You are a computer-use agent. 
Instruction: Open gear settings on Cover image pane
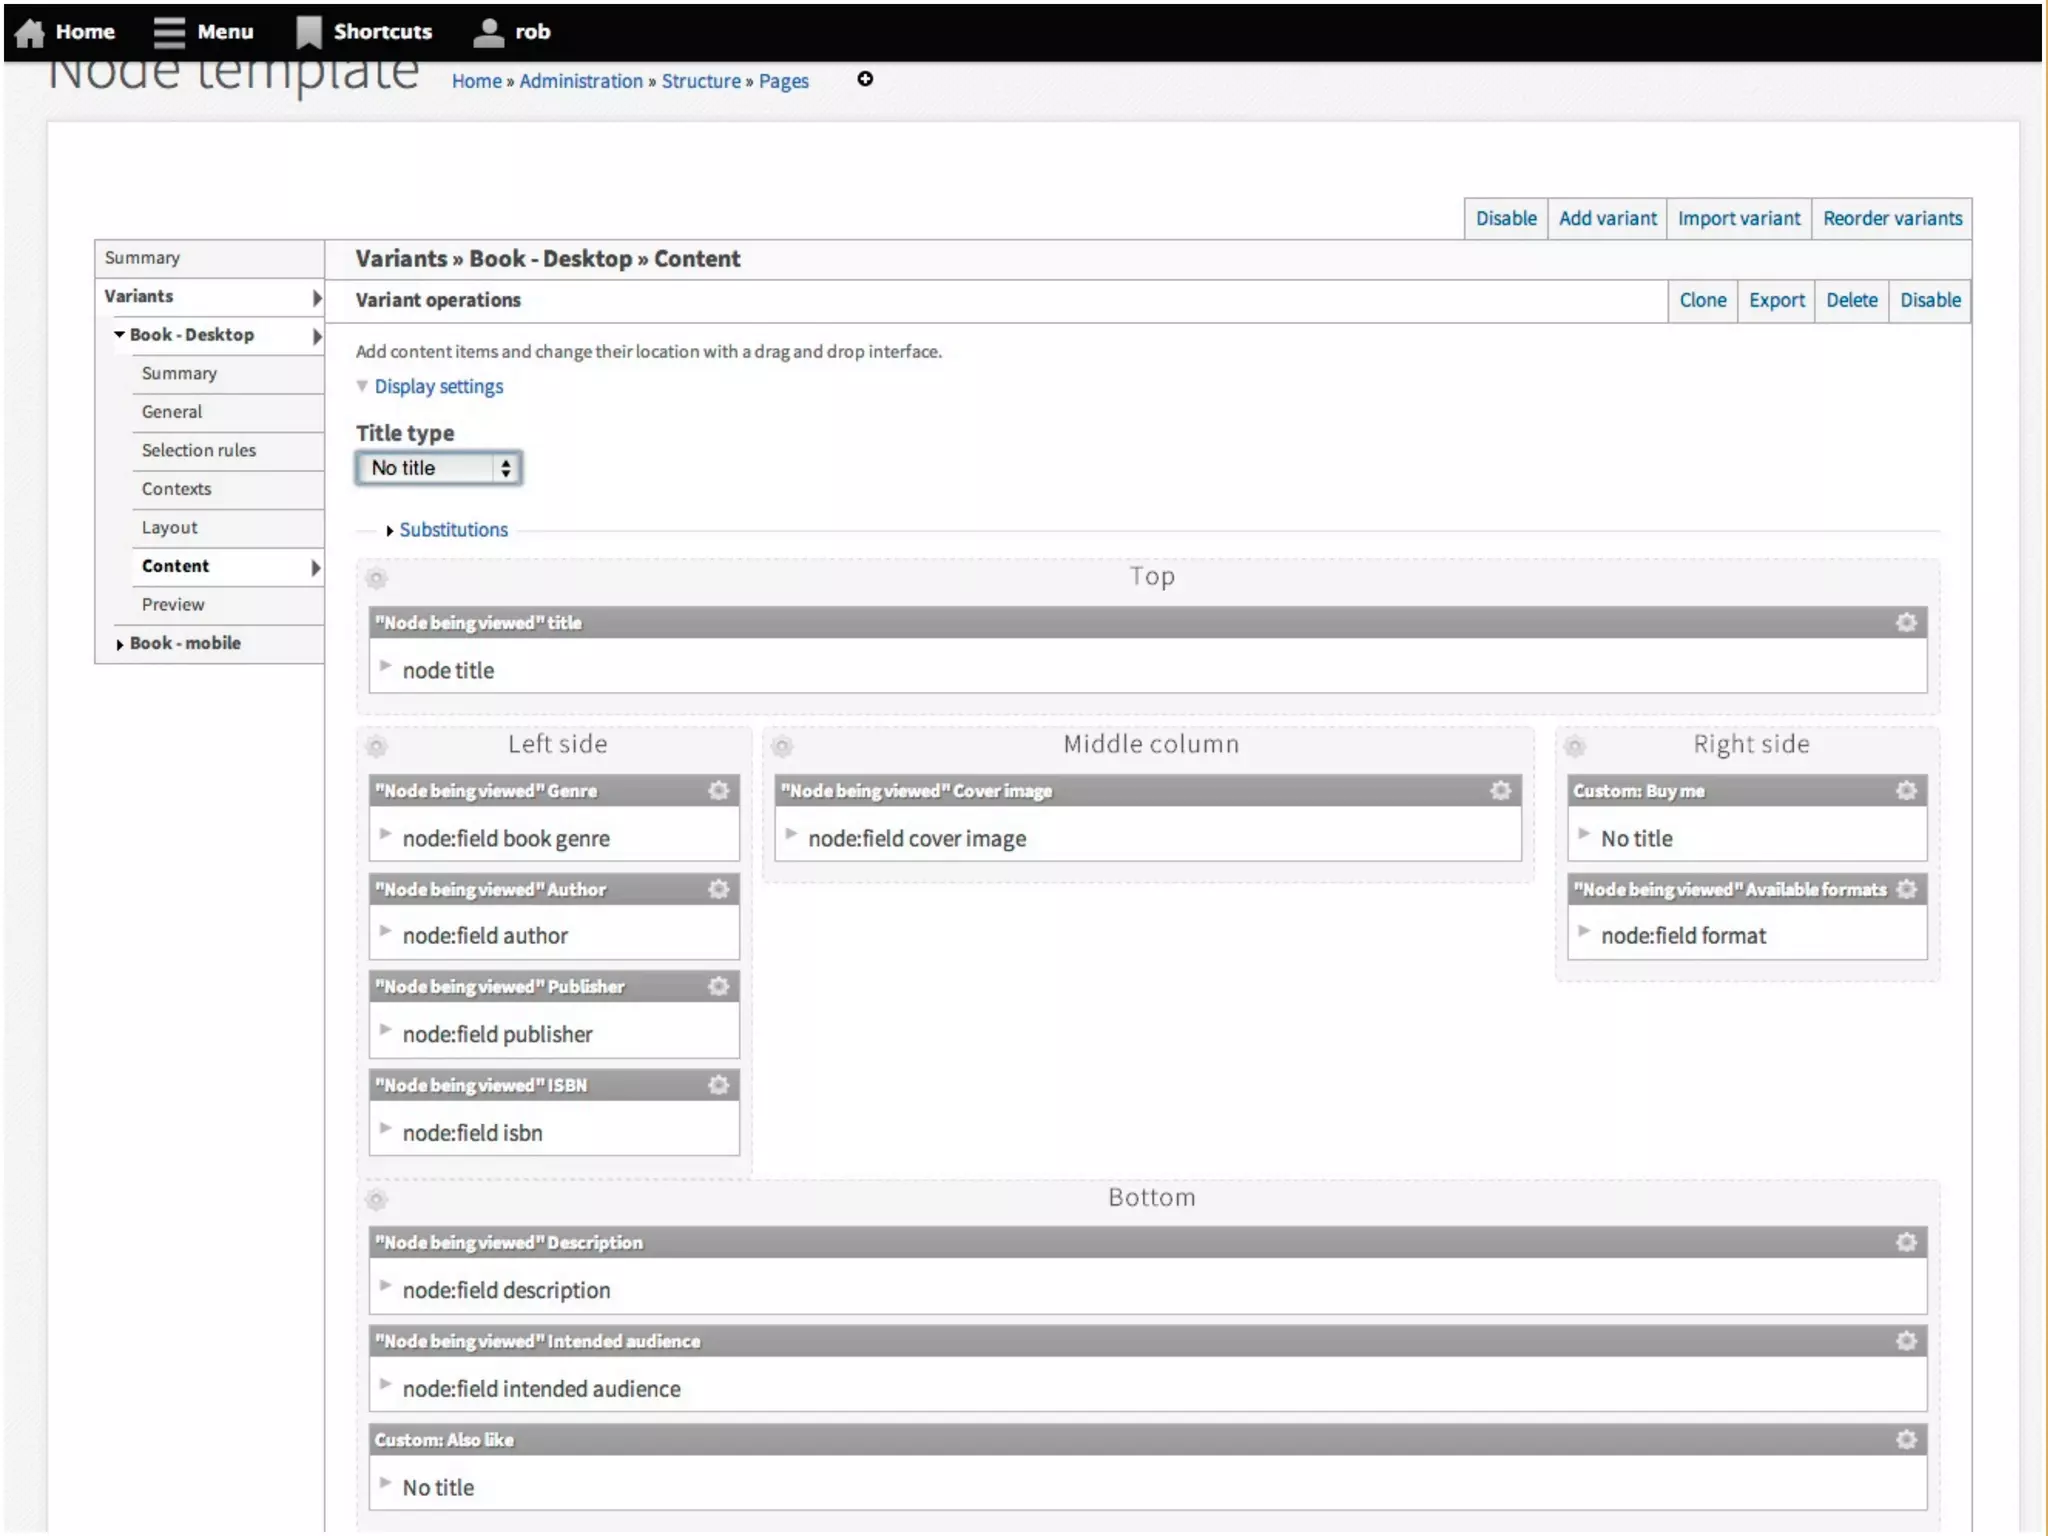(x=1500, y=790)
